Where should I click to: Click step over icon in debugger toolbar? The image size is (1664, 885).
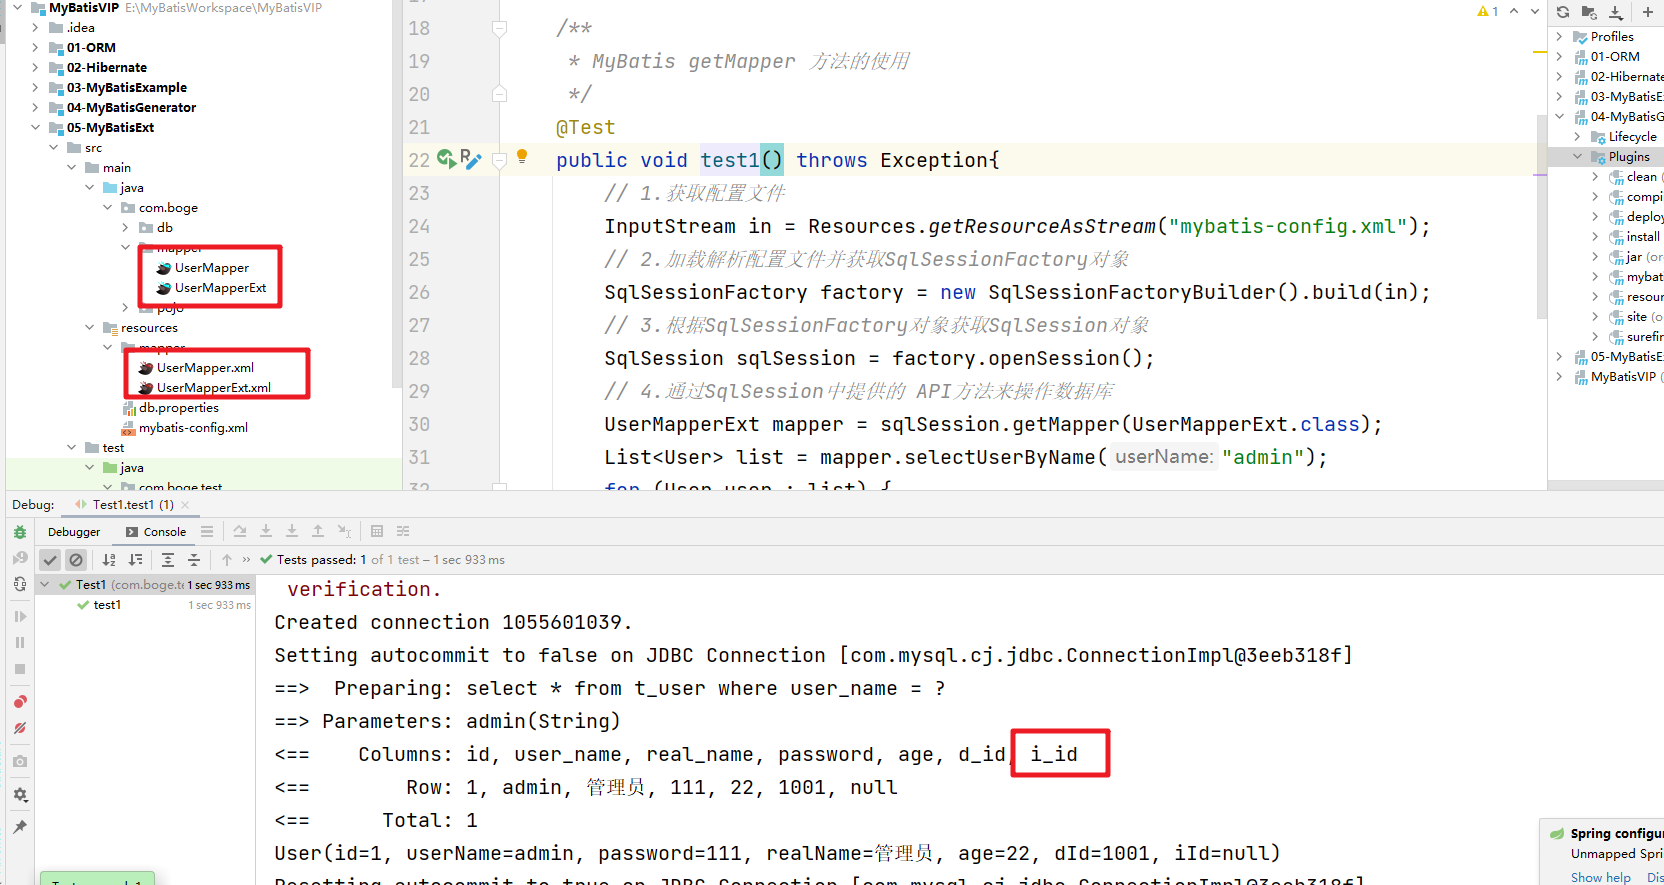240,531
